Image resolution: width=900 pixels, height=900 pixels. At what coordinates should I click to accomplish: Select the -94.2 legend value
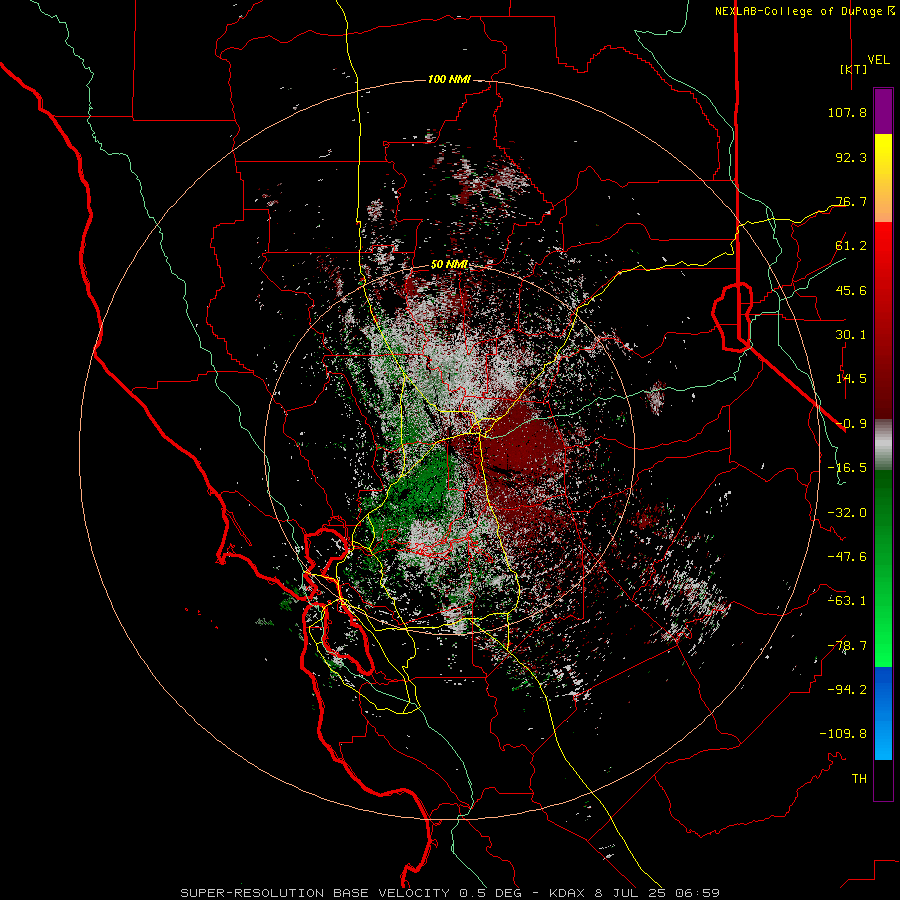click(847, 690)
